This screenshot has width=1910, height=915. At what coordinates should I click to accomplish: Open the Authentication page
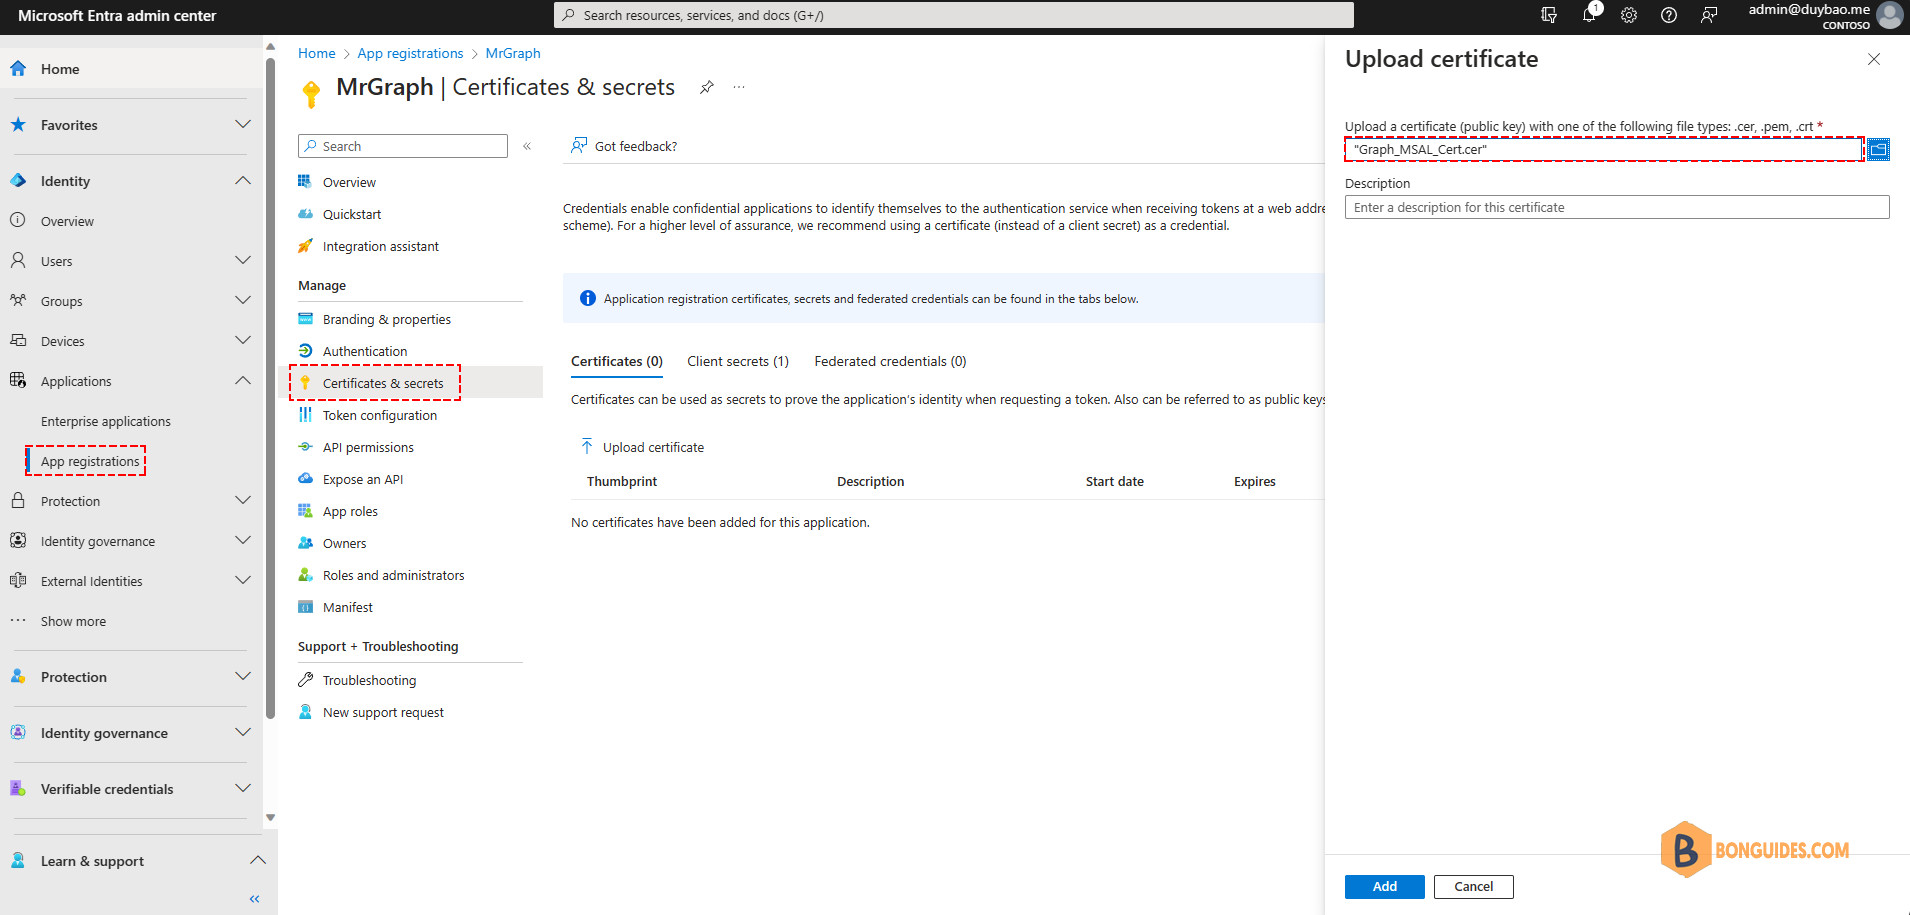coord(365,351)
